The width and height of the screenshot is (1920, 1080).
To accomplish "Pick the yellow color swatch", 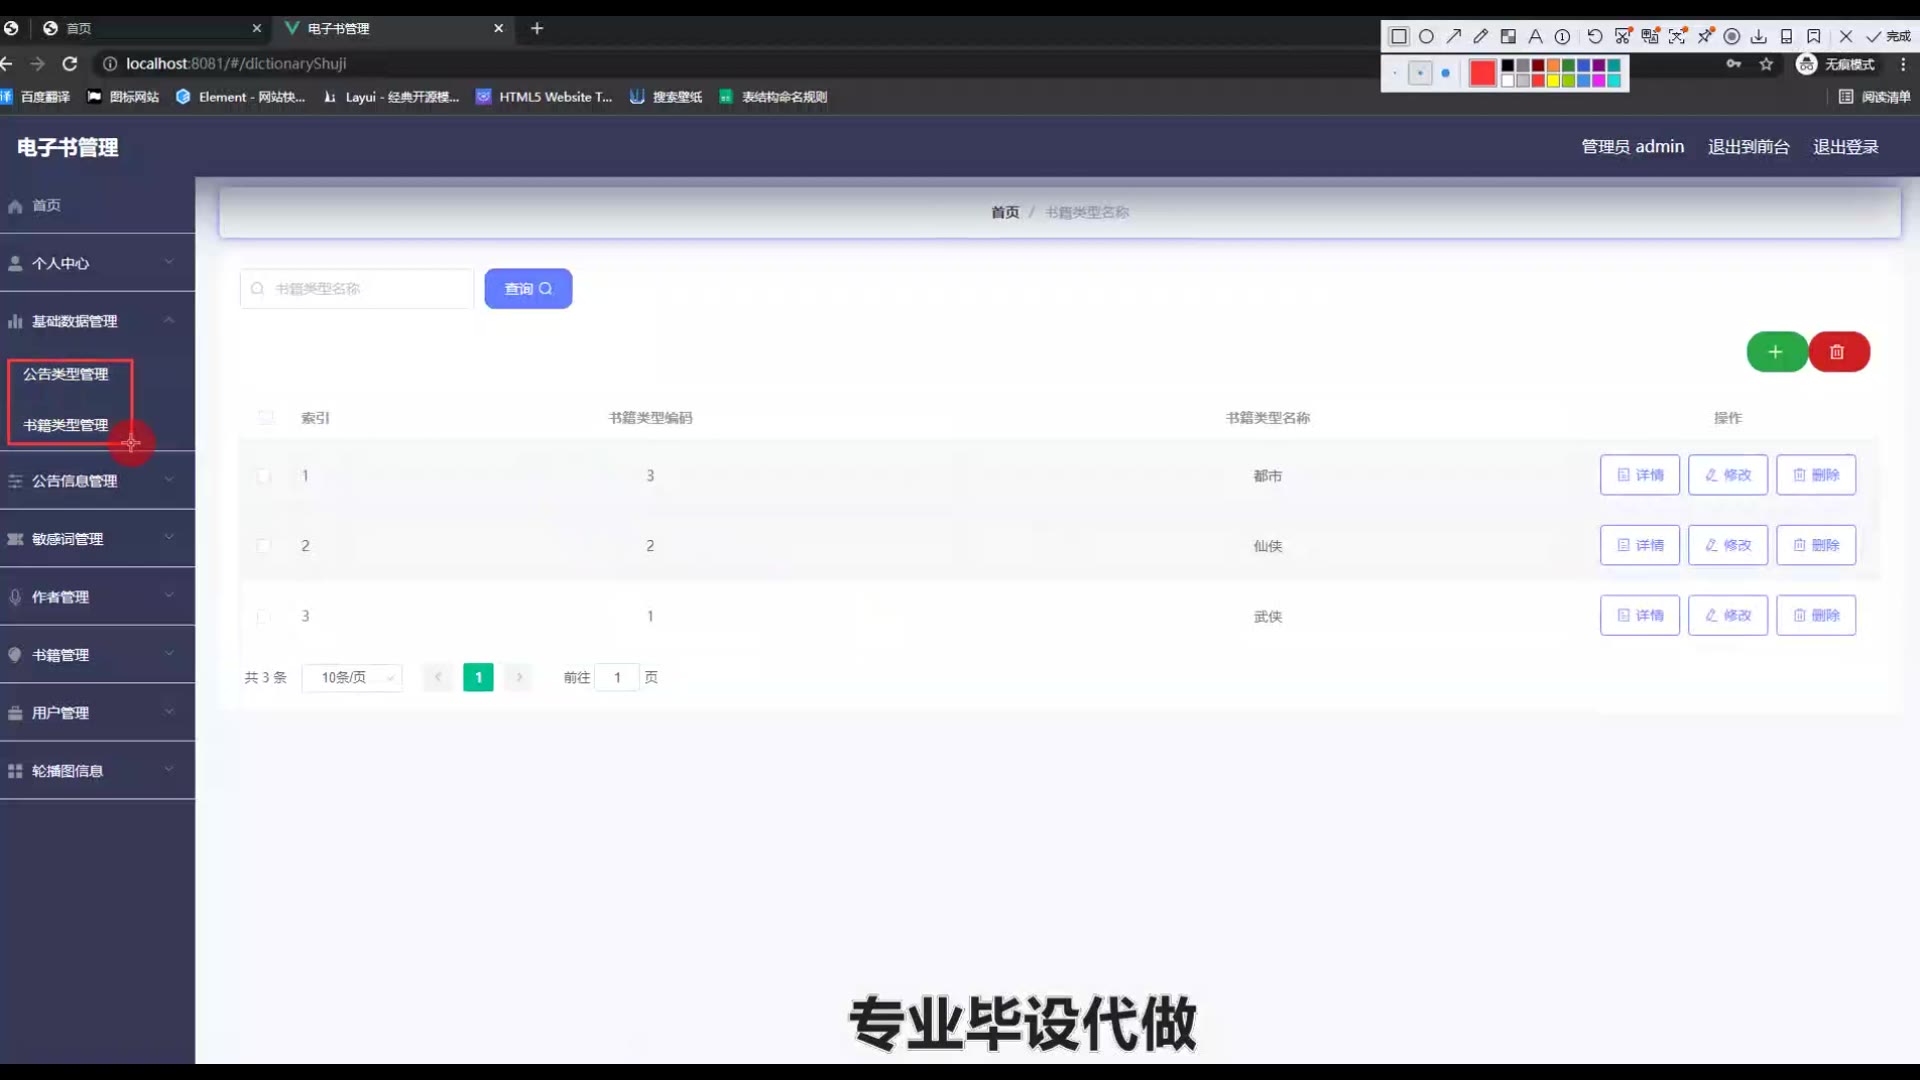I will pyautogui.click(x=1554, y=80).
